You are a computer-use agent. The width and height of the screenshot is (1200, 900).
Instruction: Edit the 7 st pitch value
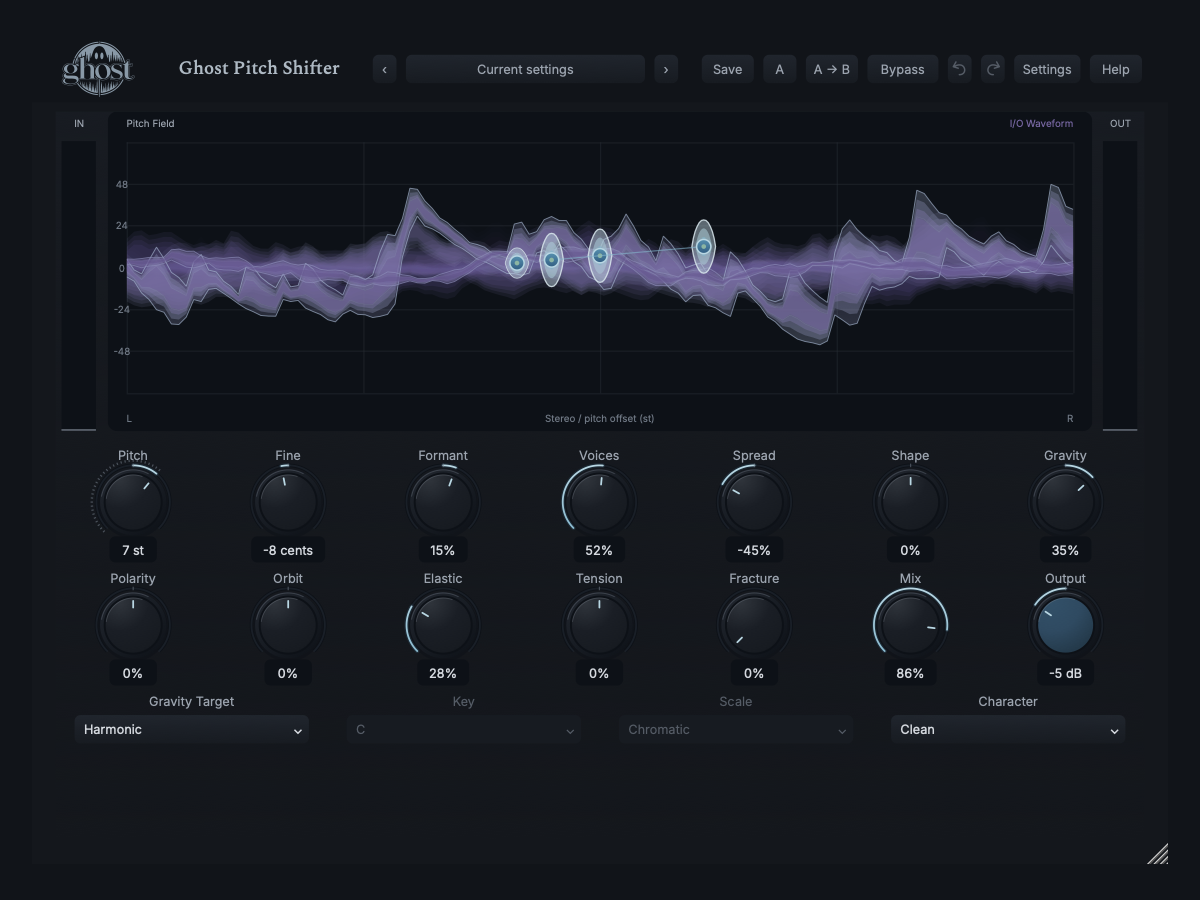tap(133, 550)
